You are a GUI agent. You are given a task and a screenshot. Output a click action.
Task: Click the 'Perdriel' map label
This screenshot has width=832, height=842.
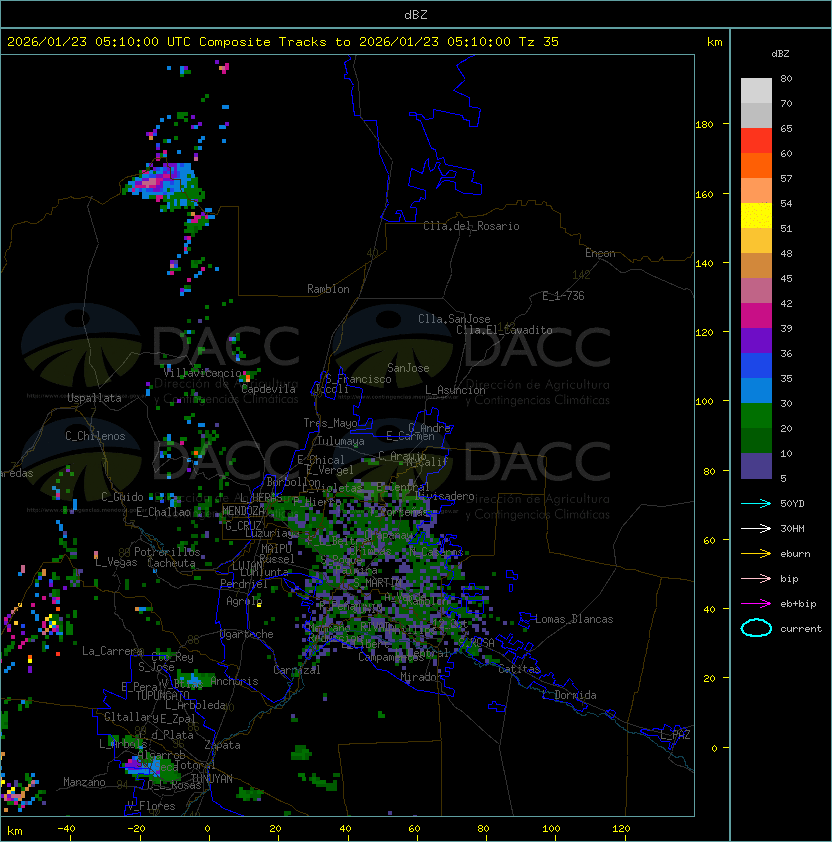(242, 584)
